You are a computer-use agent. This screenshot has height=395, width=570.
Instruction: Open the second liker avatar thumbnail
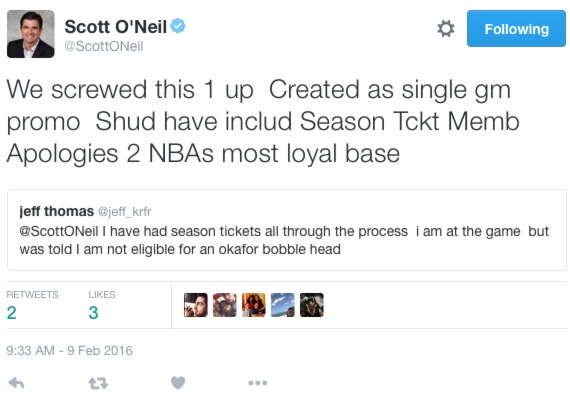point(225,305)
